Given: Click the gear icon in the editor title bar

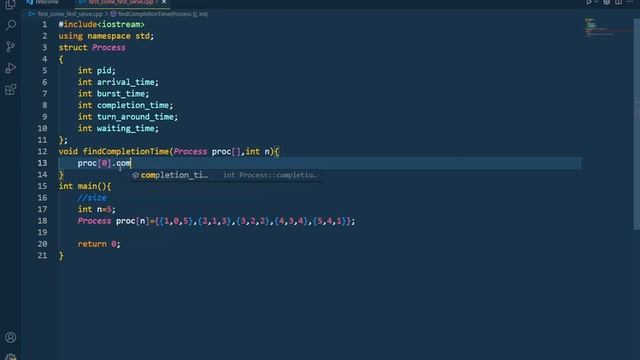Looking at the screenshot, I should (607, 2).
